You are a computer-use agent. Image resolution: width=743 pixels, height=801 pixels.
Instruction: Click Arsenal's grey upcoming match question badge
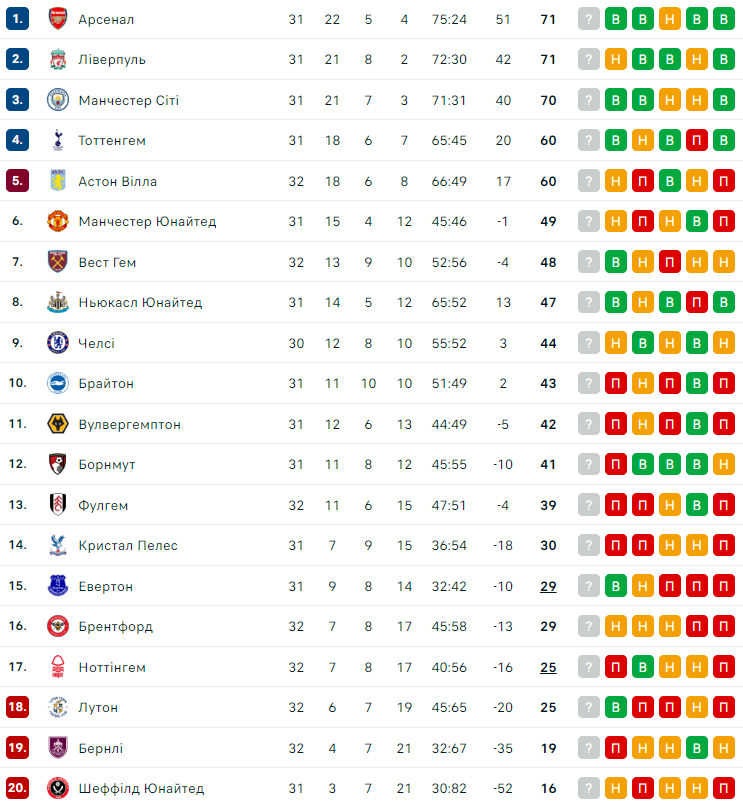pyautogui.click(x=589, y=19)
